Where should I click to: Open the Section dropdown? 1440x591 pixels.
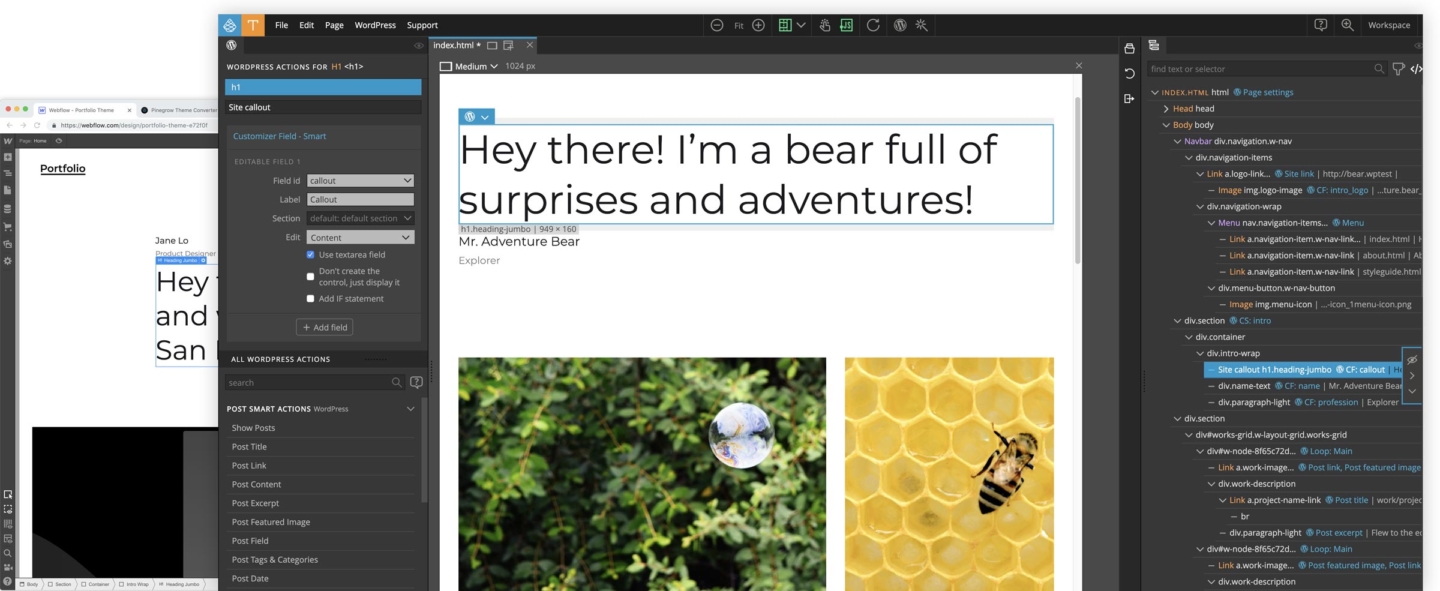pos(360,218)
